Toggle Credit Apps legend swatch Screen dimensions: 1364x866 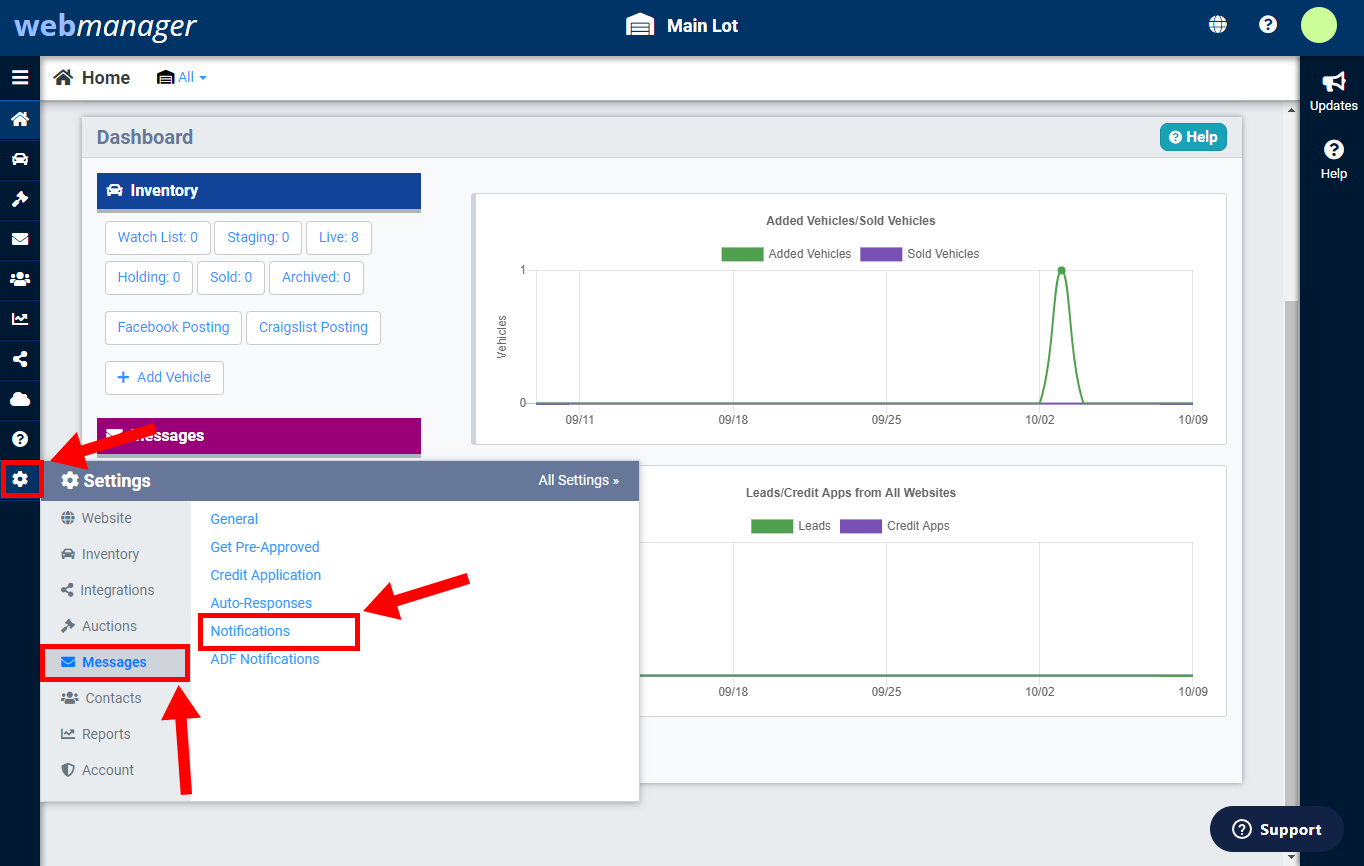[861, 526]
